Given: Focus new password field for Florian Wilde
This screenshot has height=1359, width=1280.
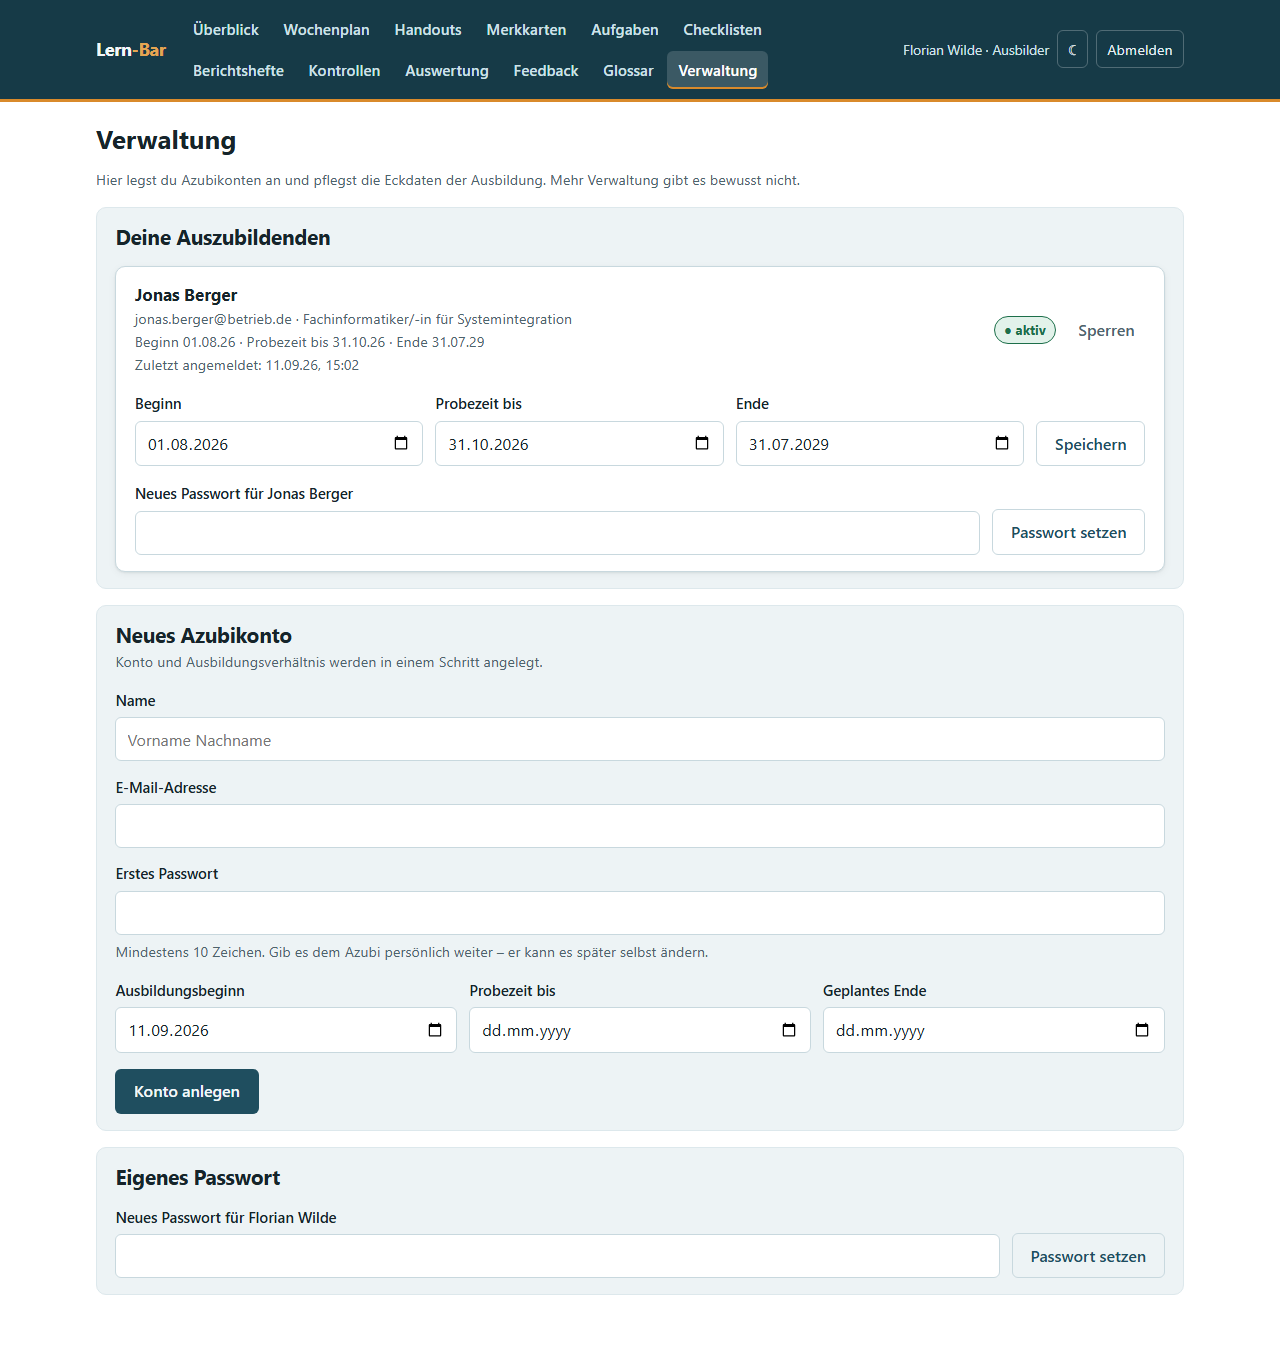Looking at the screenshot, I should coord(557,1256).
